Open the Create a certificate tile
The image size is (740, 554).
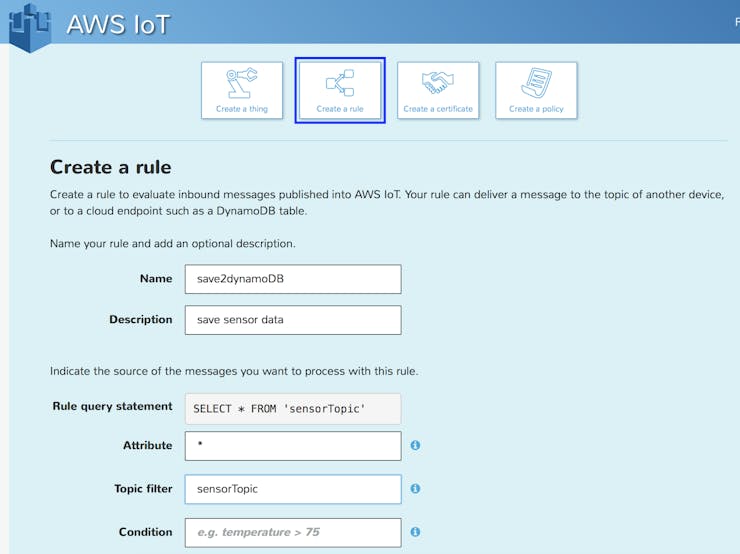438,90
